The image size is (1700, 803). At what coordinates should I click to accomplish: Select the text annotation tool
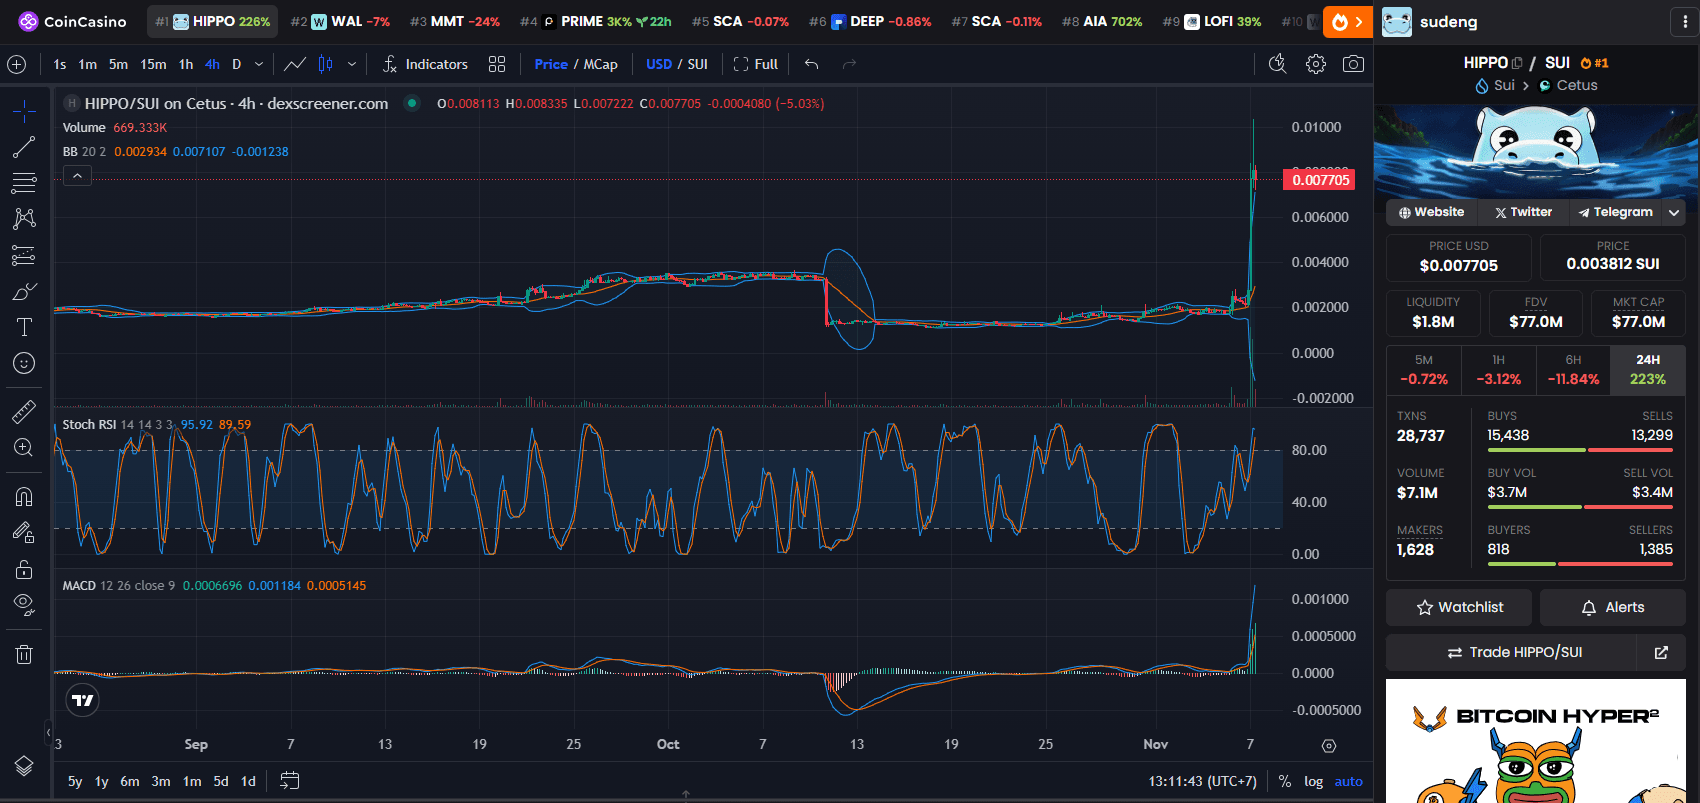point(24,327)
